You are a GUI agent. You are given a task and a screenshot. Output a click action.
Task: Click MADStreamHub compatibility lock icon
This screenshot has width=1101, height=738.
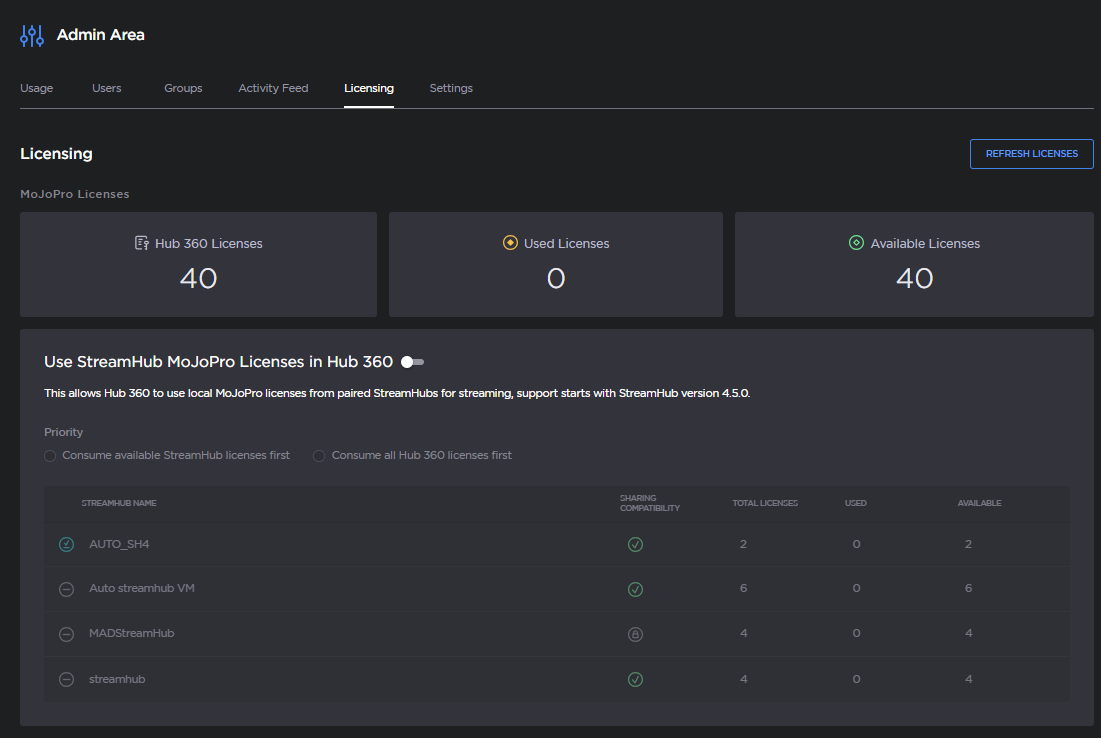point(635,634)
